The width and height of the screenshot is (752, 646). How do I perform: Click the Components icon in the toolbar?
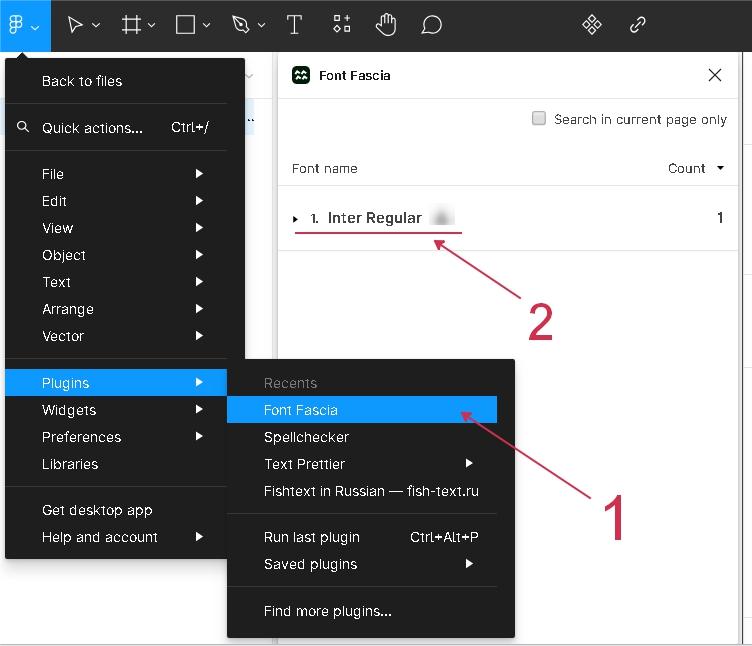[592, 25]
